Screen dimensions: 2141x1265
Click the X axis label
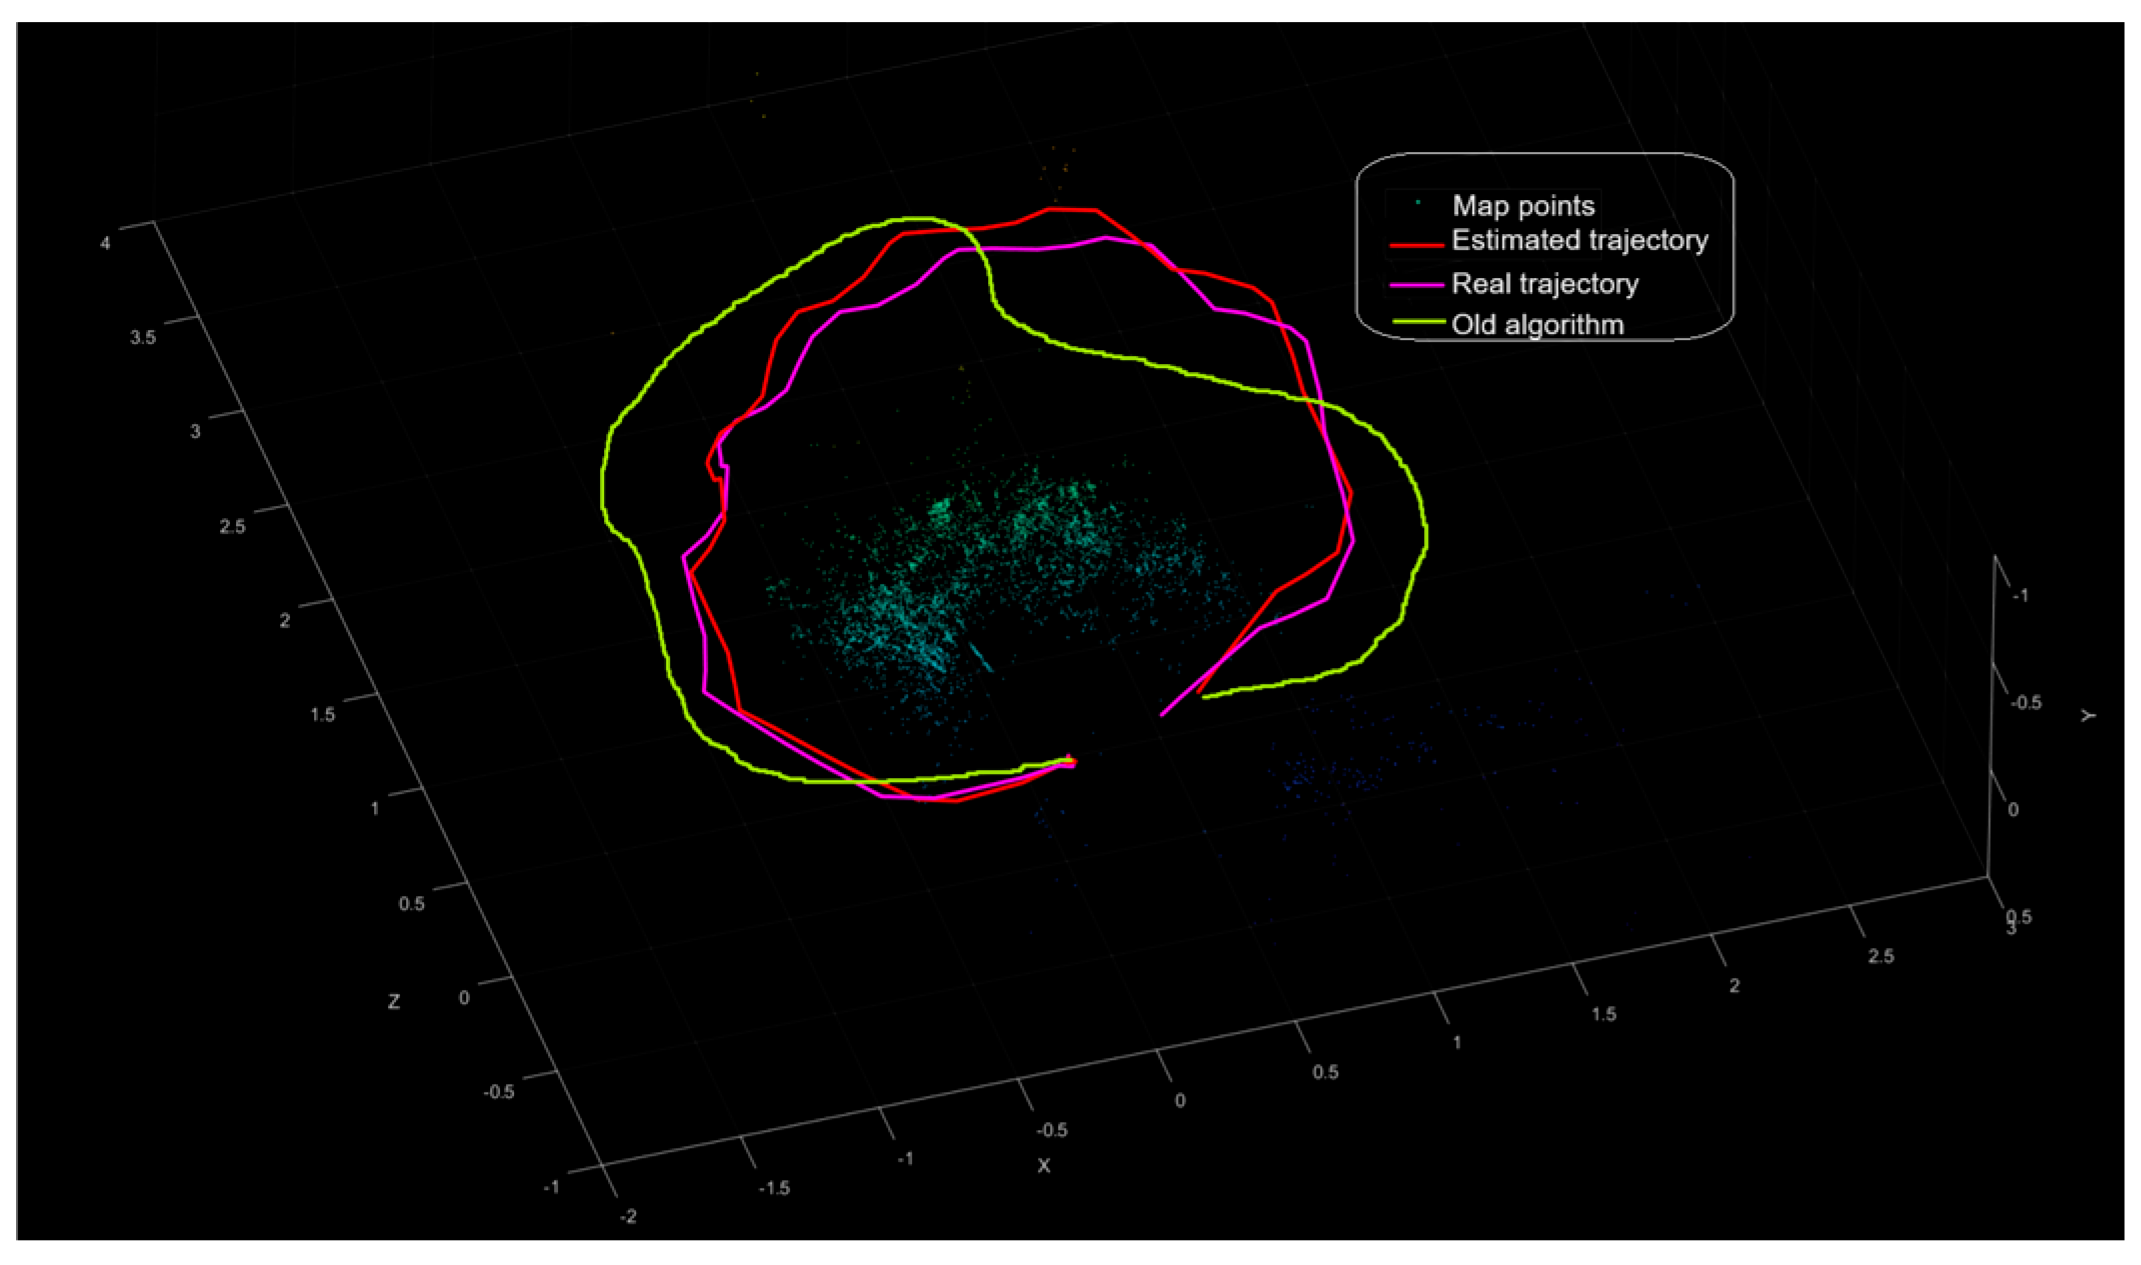pos(1044,1166)
